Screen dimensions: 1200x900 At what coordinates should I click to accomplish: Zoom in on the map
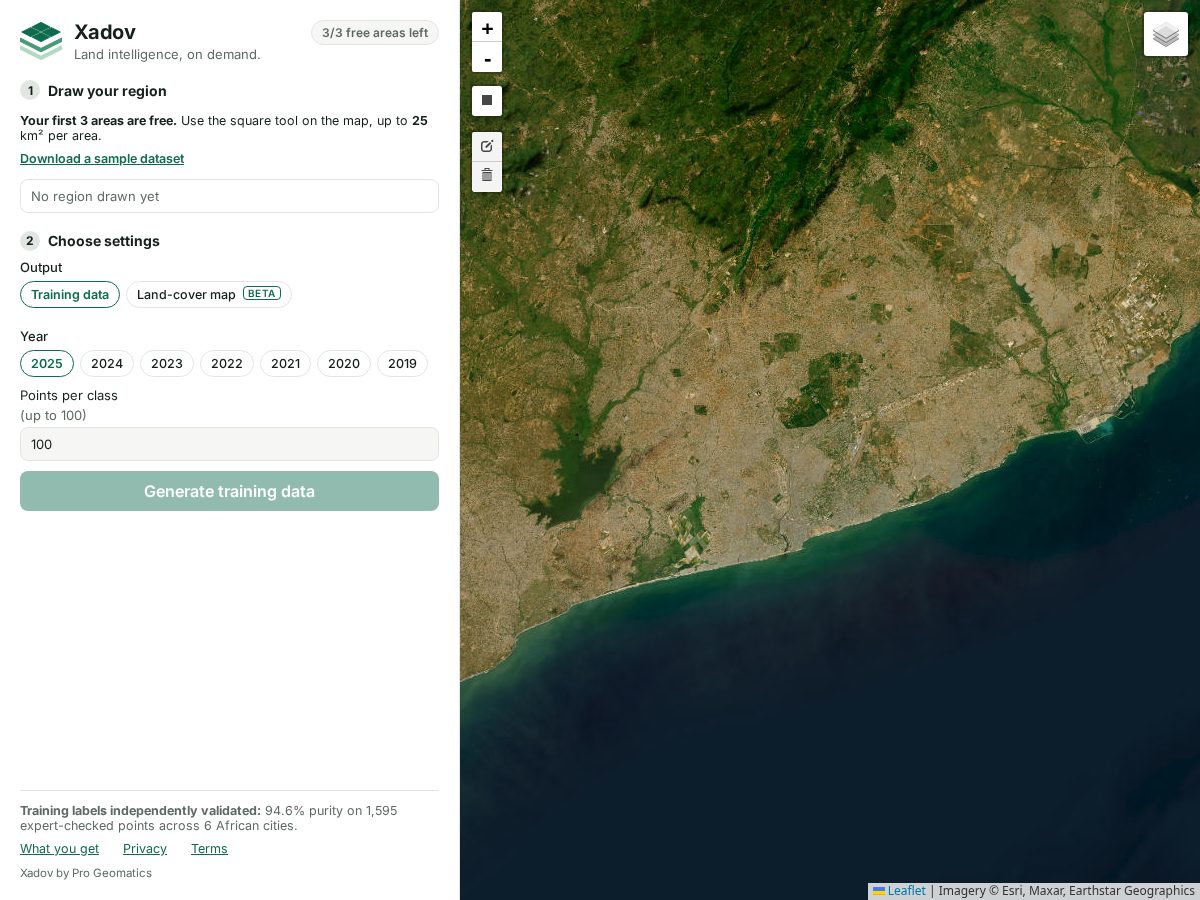(487, 28)
